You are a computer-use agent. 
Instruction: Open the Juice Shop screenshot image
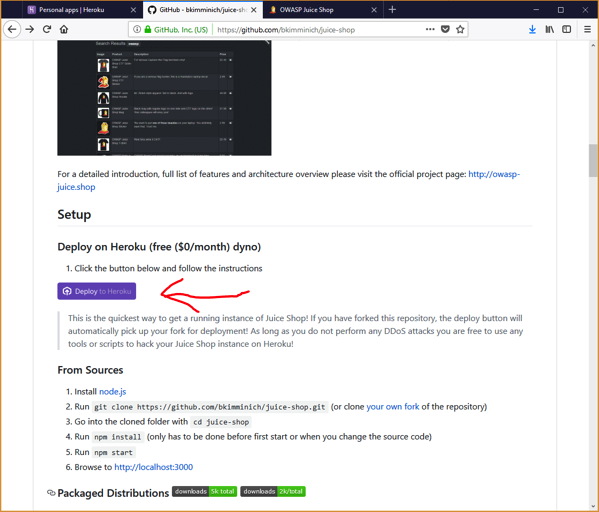pos(164,98)
